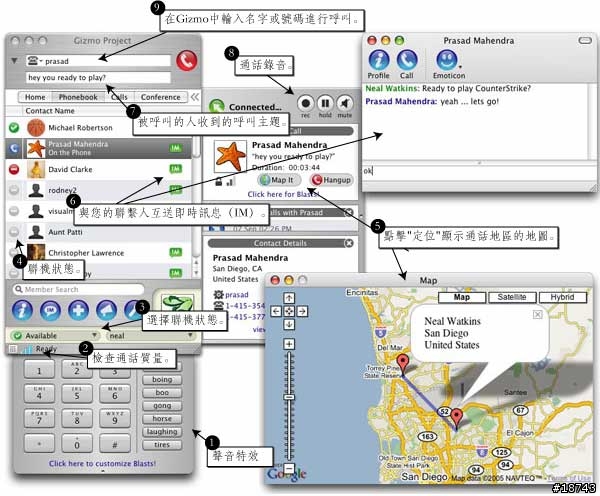Play the boing sound blast
The width and height of the screenshot is (600, 496).
[x=162, y=379]
